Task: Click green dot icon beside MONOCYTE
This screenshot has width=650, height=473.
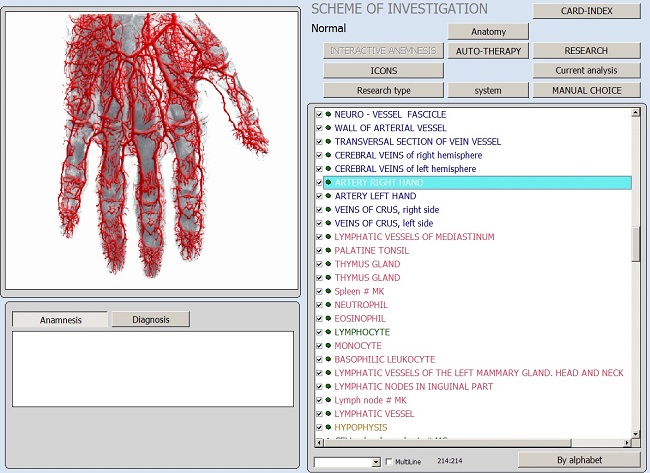Action: point(328,346)
